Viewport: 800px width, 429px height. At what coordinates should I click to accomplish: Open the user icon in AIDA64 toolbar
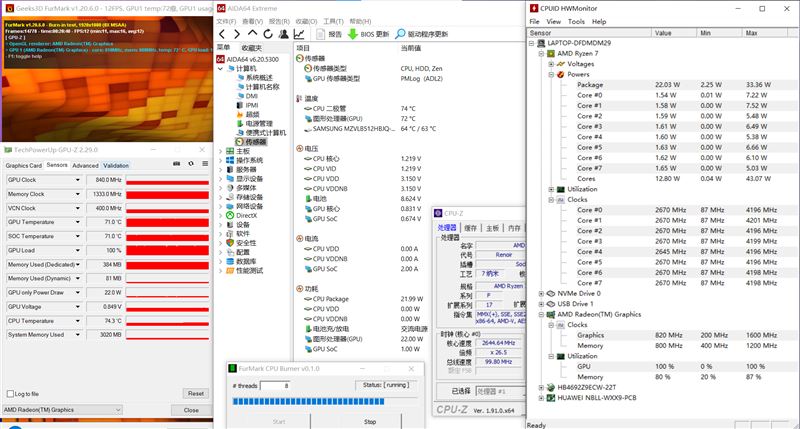click(284, 34)
